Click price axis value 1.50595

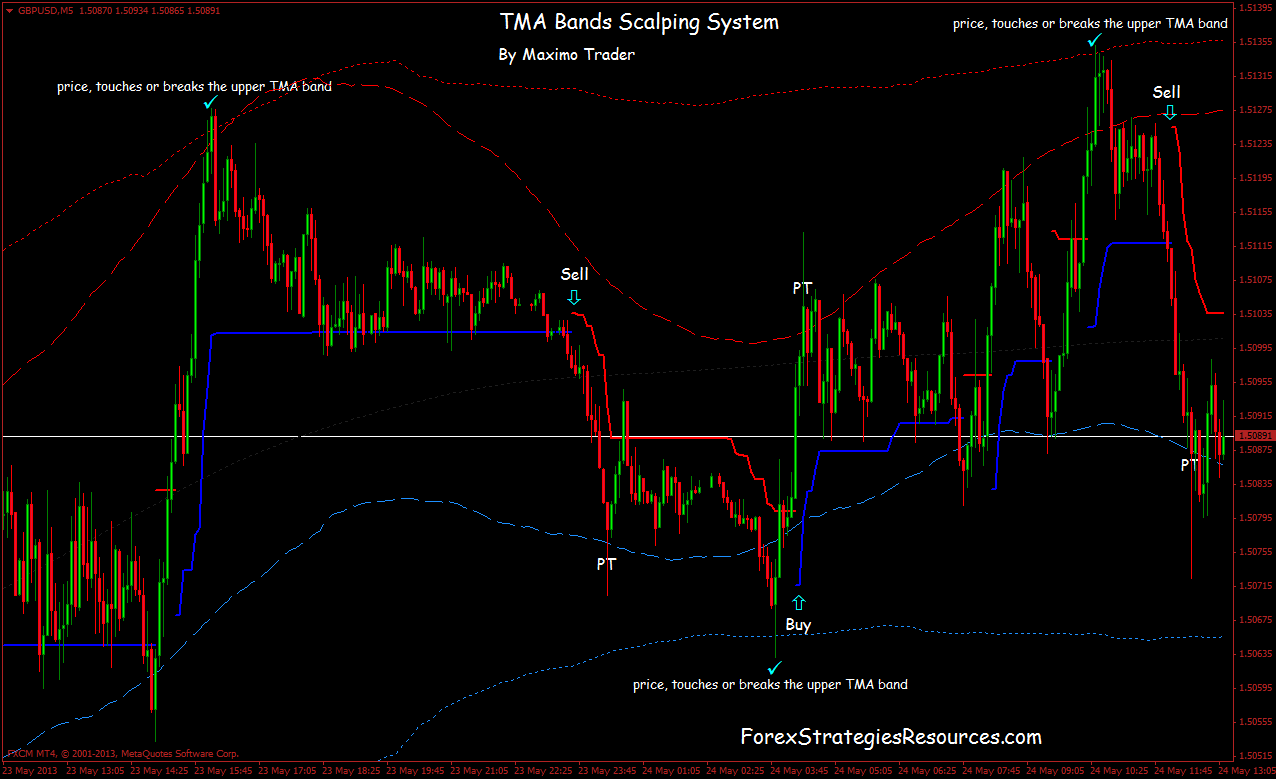[x=1255, y=688]
